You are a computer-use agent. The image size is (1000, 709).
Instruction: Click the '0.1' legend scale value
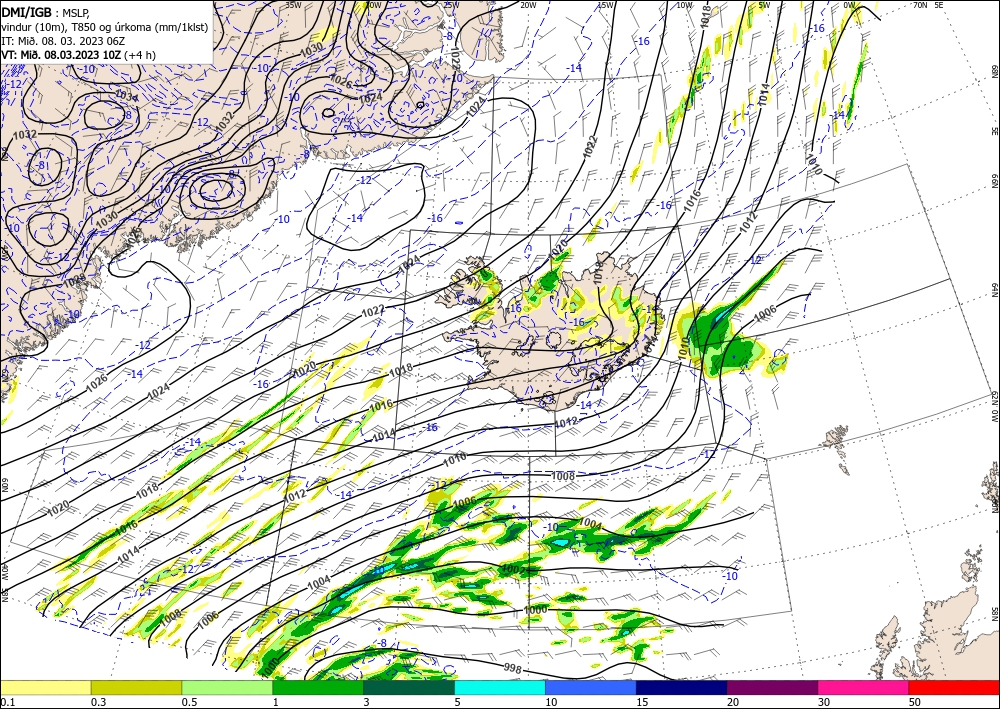point(6,702)
